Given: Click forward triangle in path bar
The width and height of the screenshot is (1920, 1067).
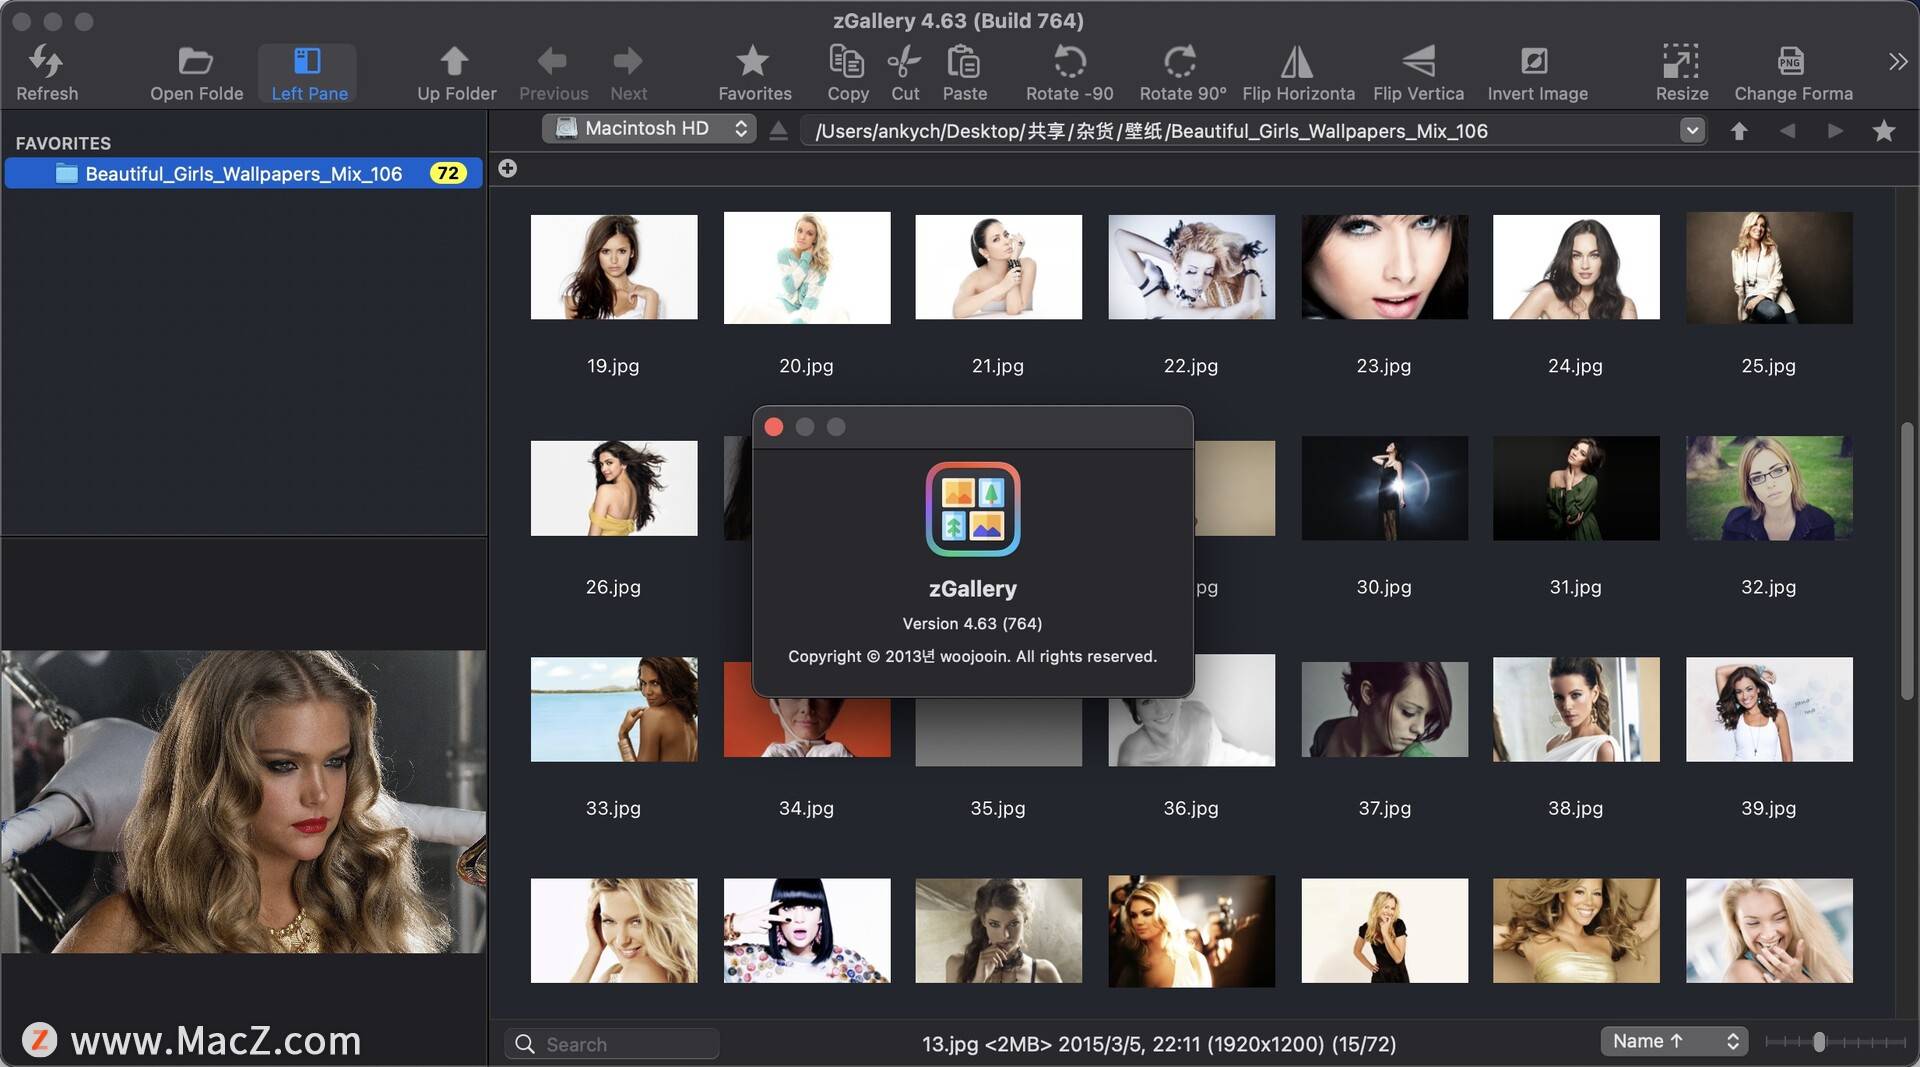Looking at the screenshot, I should pos(1835,131).
